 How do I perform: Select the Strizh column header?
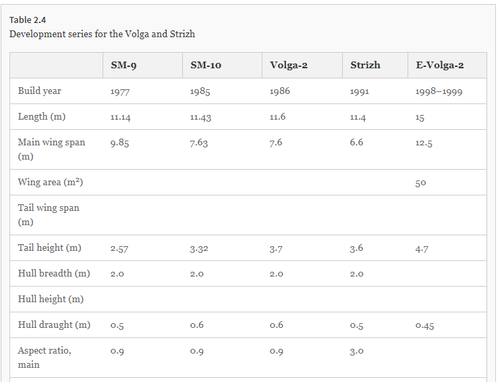point(365,65)
